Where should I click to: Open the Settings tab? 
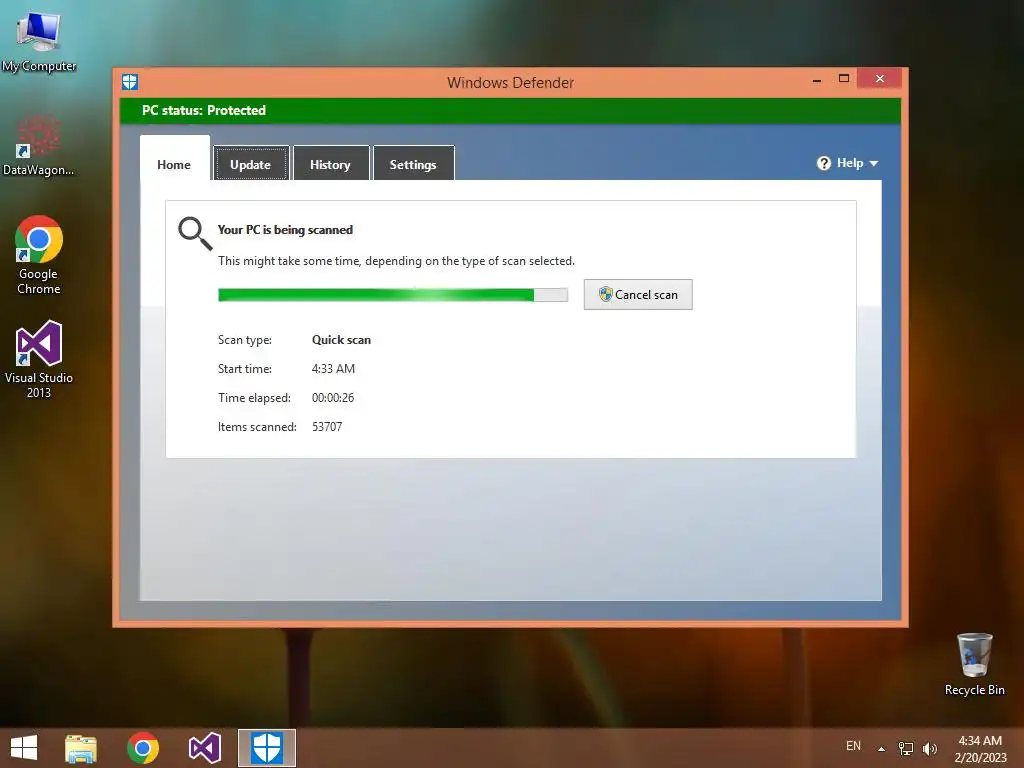[413, 163]
